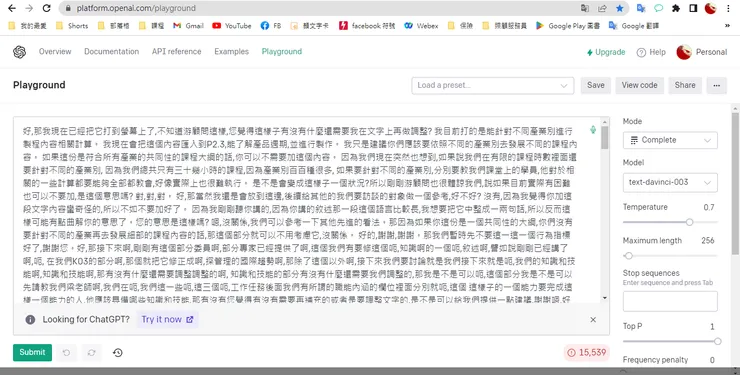This screenshot has width=740, height=375.
Task: Select the Playground tab
Action: pos(282,51)
